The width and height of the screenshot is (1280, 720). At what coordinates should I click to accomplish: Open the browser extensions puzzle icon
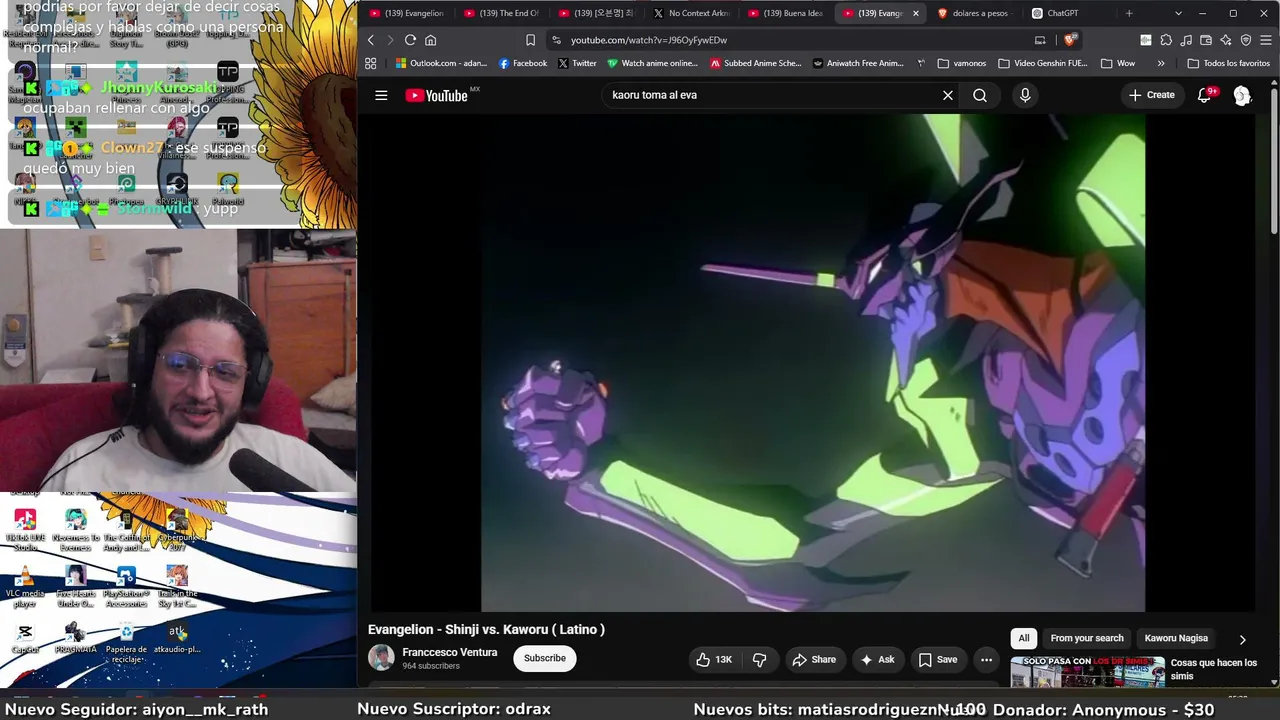click(1166, 40)
